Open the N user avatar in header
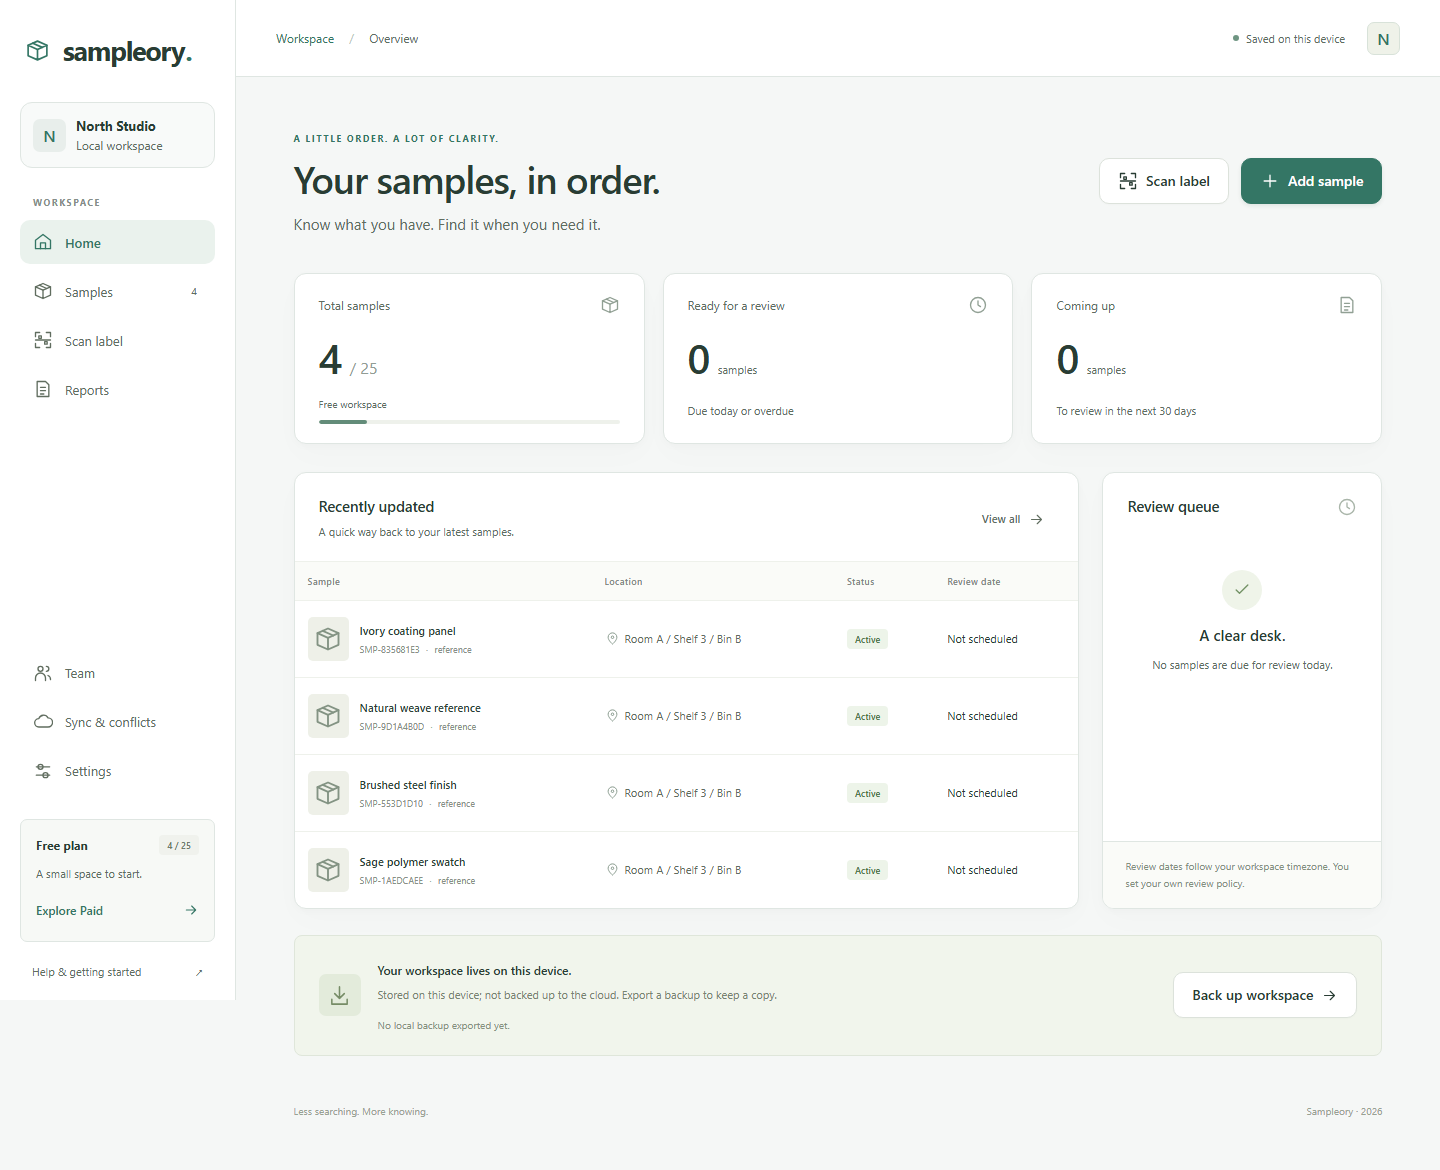This screenshot has width=1440, height=1170. tap(1383, 39)
